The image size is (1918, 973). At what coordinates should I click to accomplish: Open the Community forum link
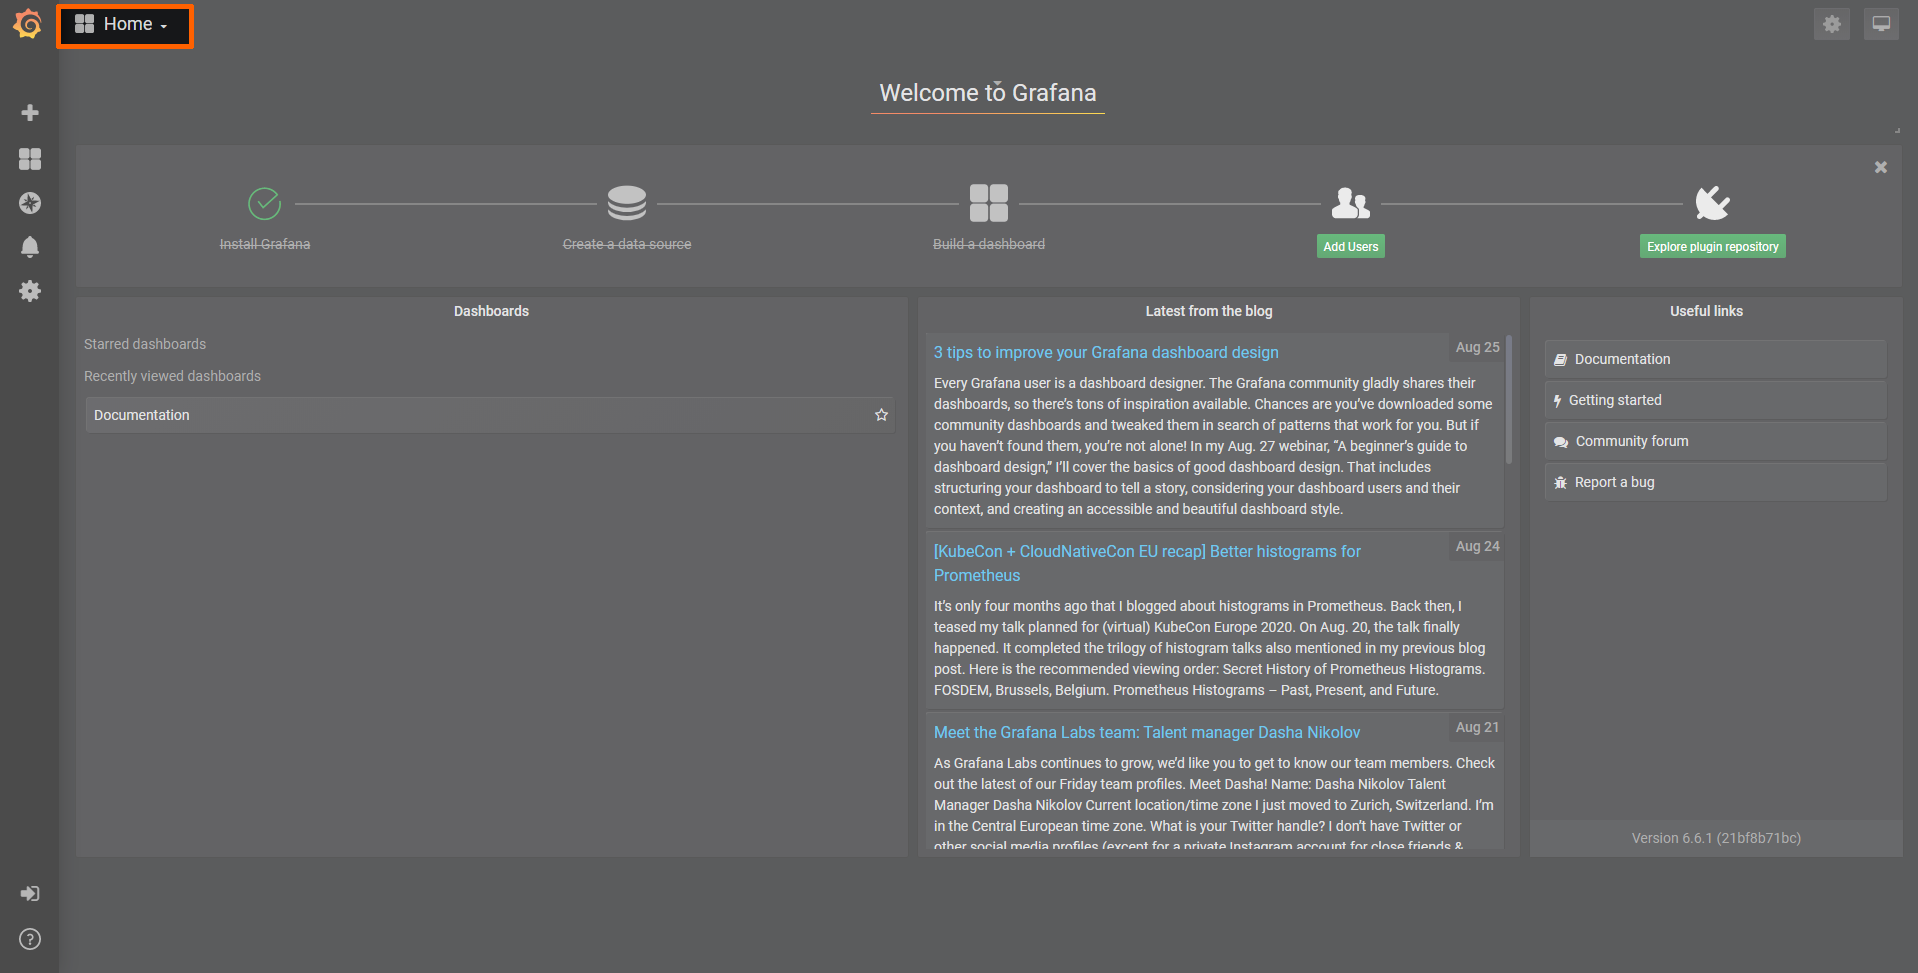point(1630,440)
